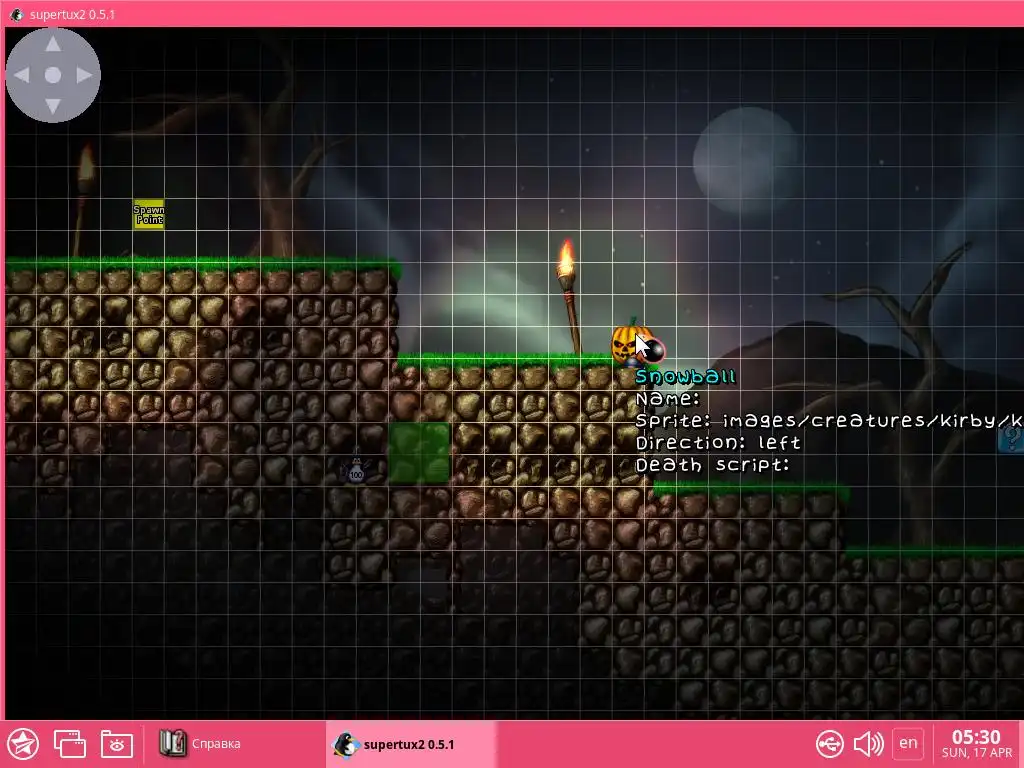Click the left arrow on the navigation pad
1024x768 pixels.
click(x=22, y=75)
